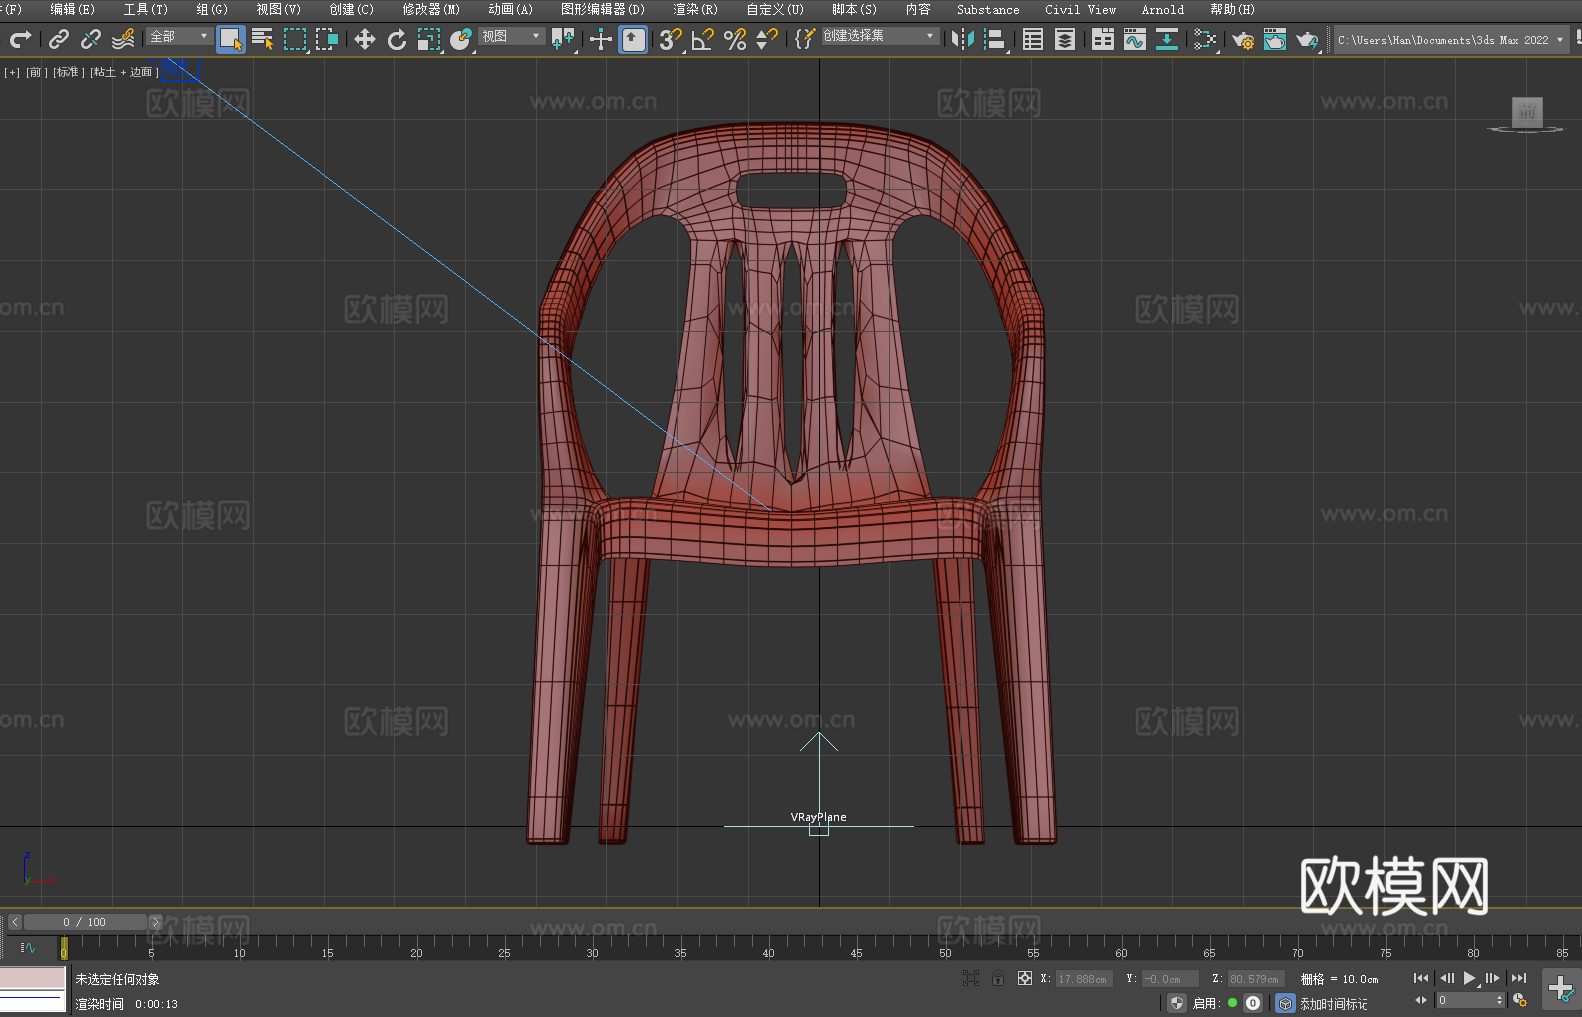1582x1017 pixels.
Task: Click the 0 / 100 time slider
Action: click(x=85, y=922)
